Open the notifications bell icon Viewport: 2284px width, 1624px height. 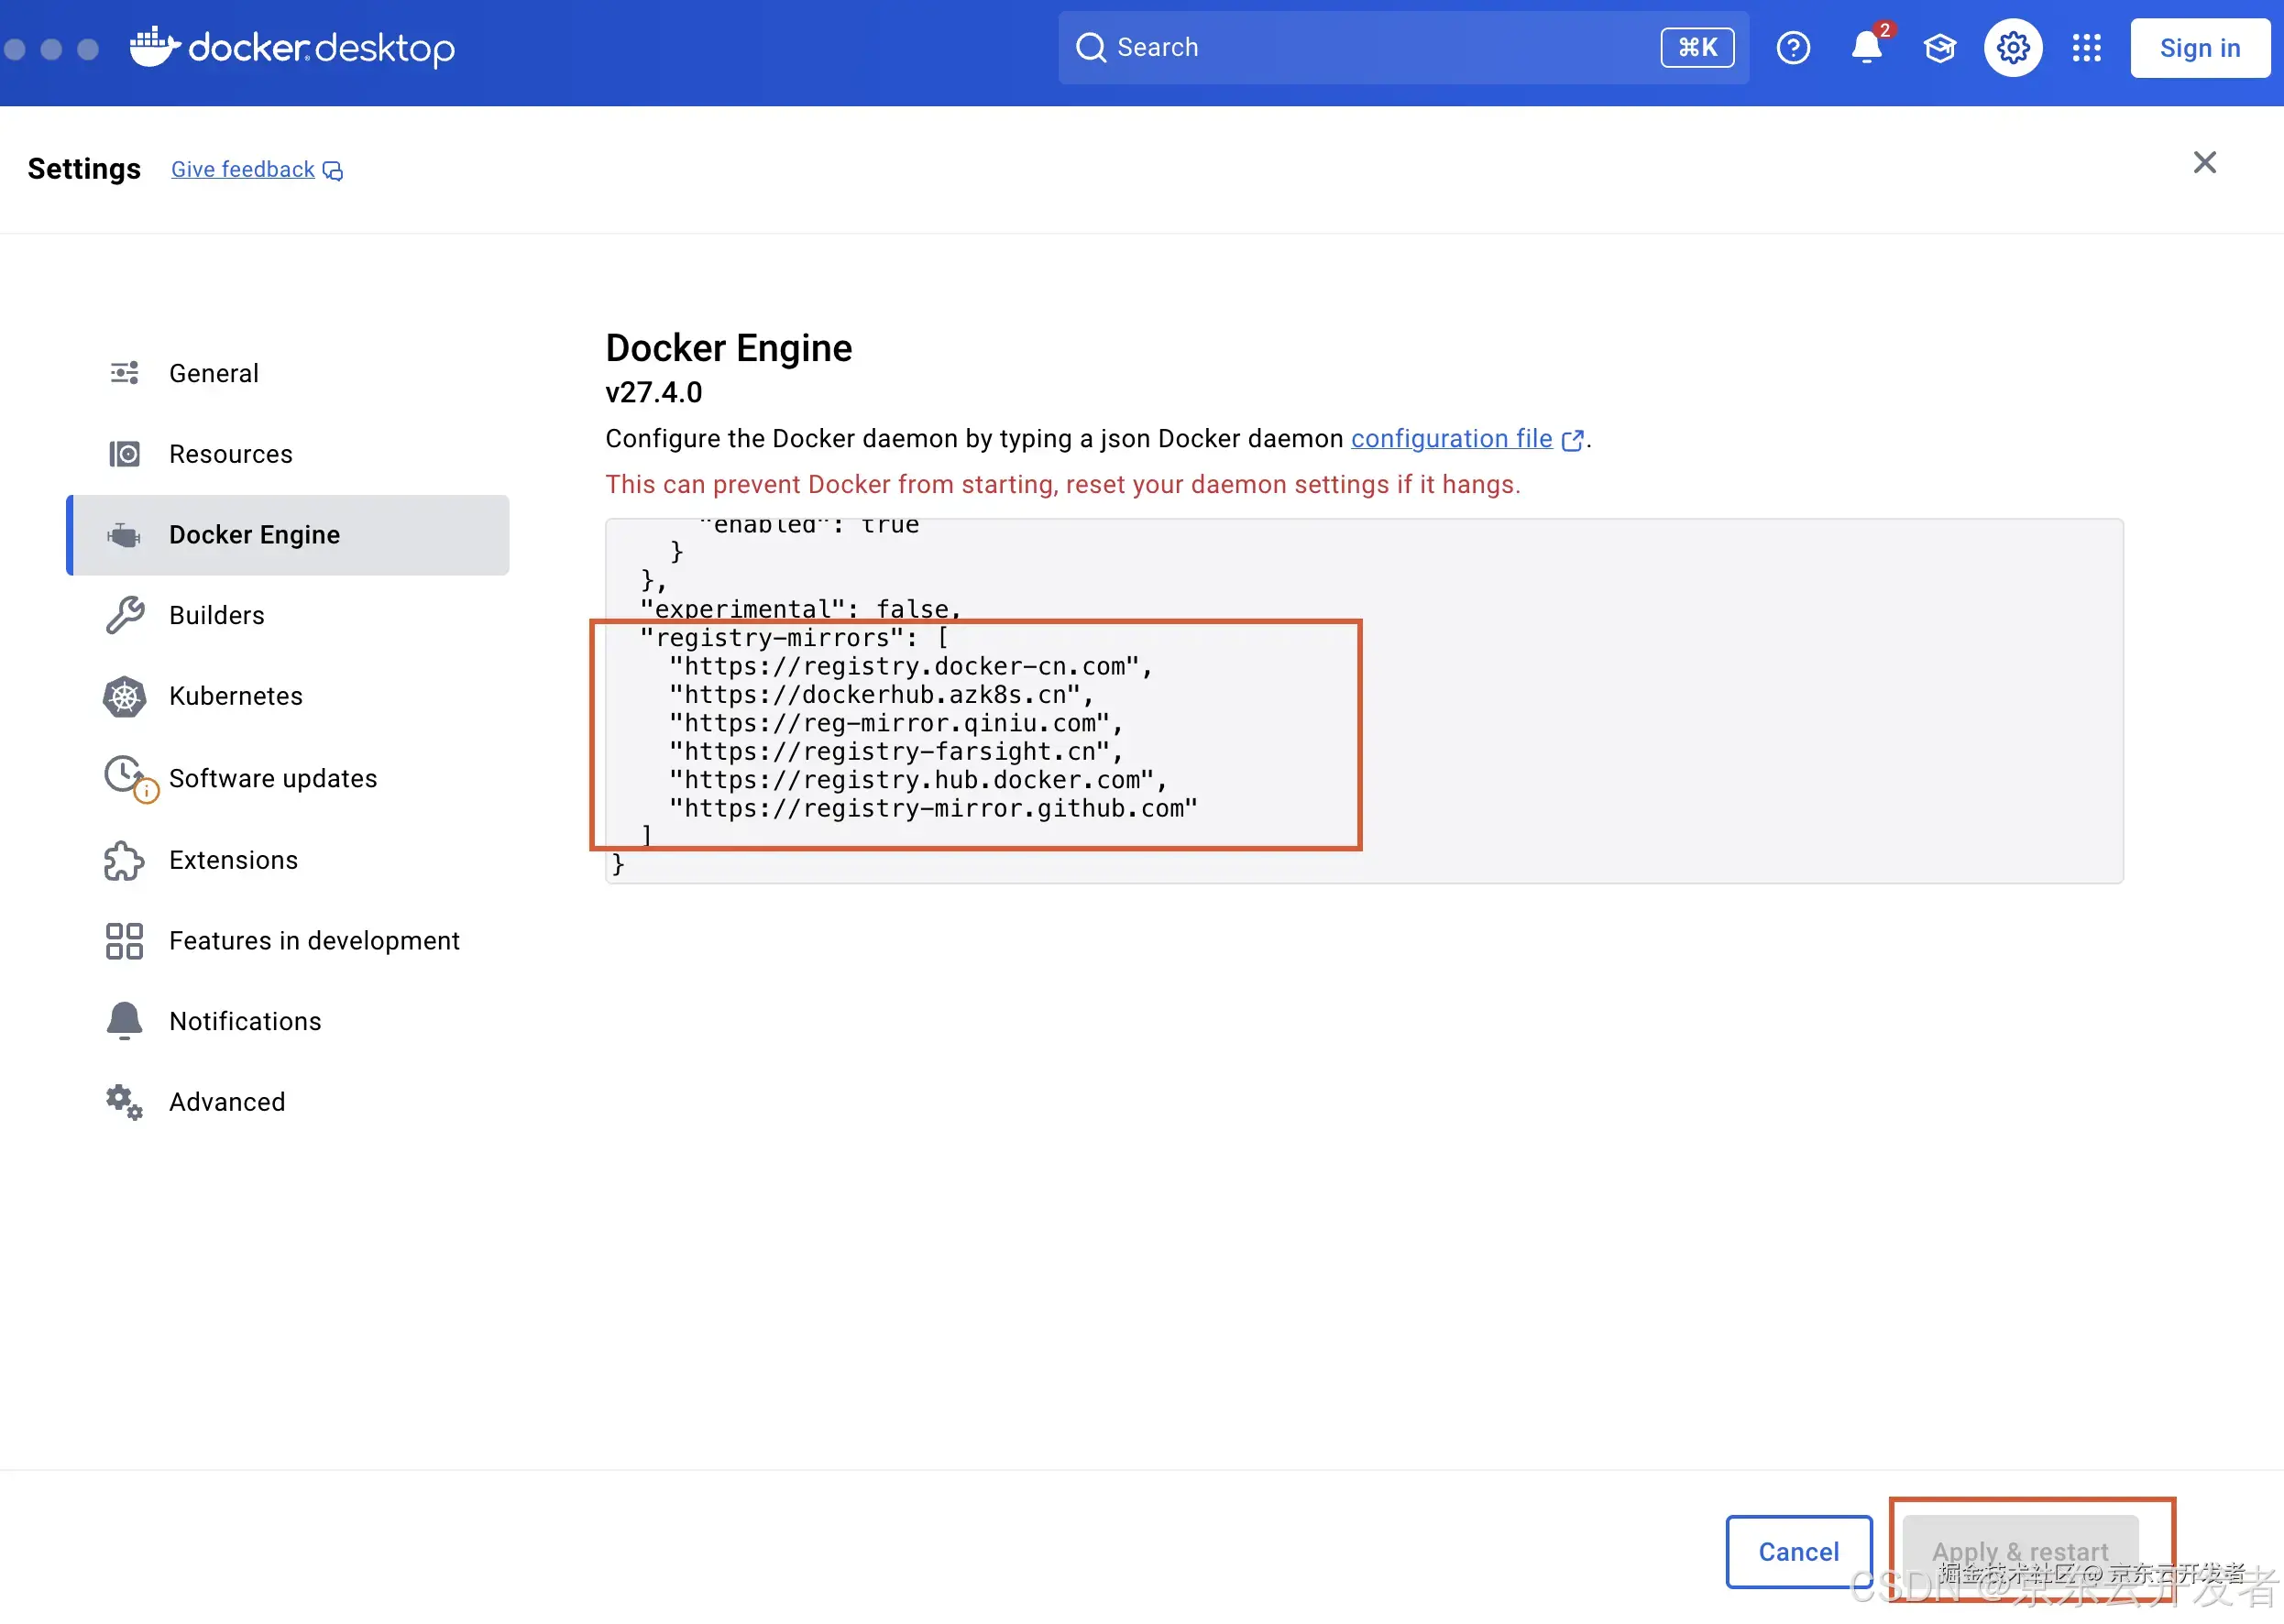(1866, 47)
